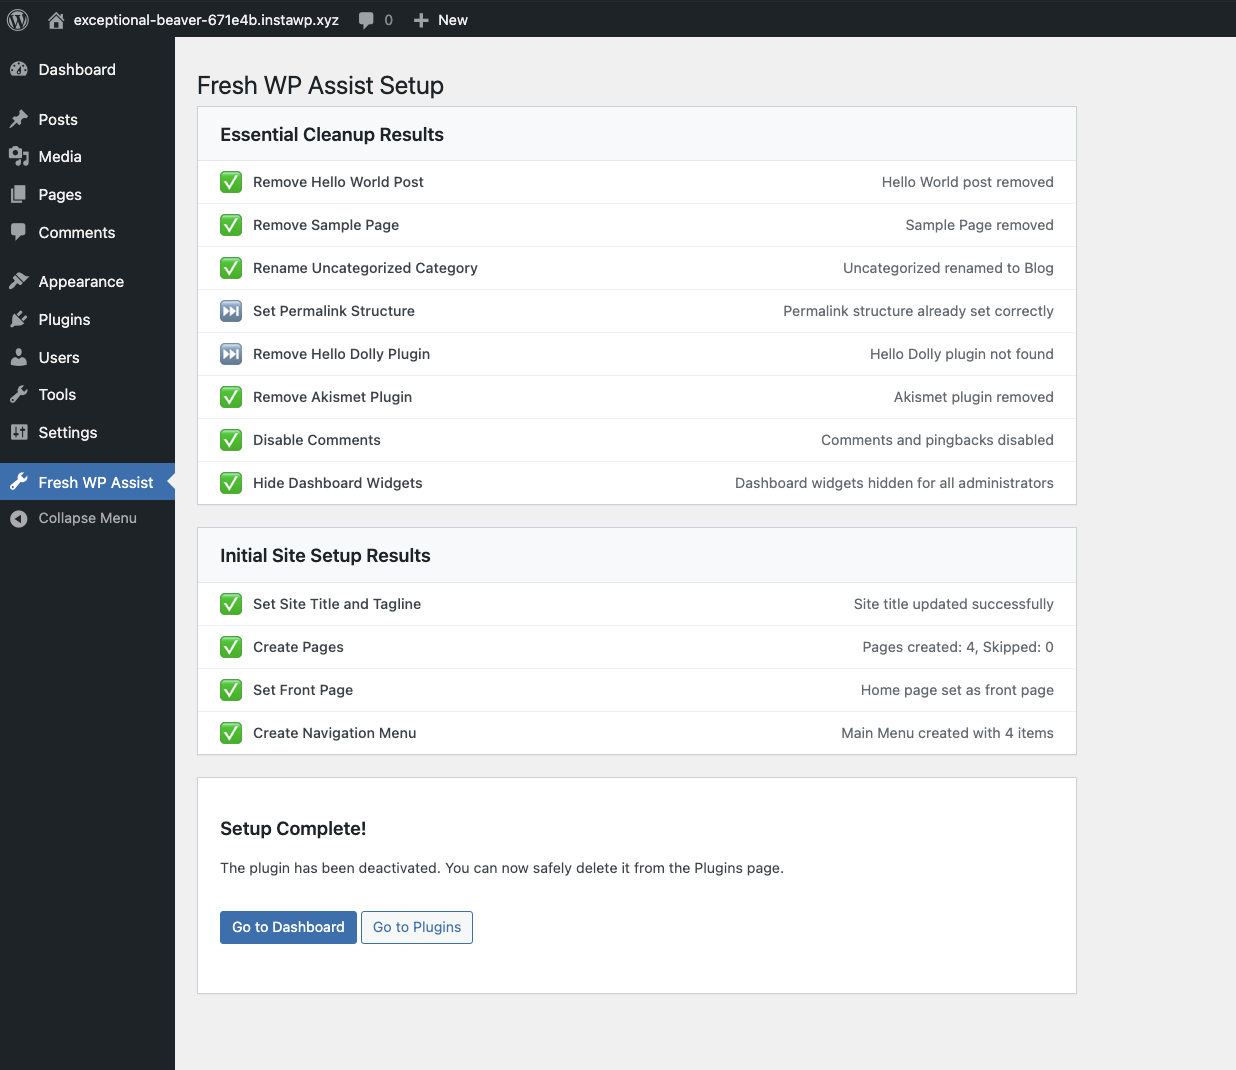Open the Tools menu in sidebar

tap(57, 394)
